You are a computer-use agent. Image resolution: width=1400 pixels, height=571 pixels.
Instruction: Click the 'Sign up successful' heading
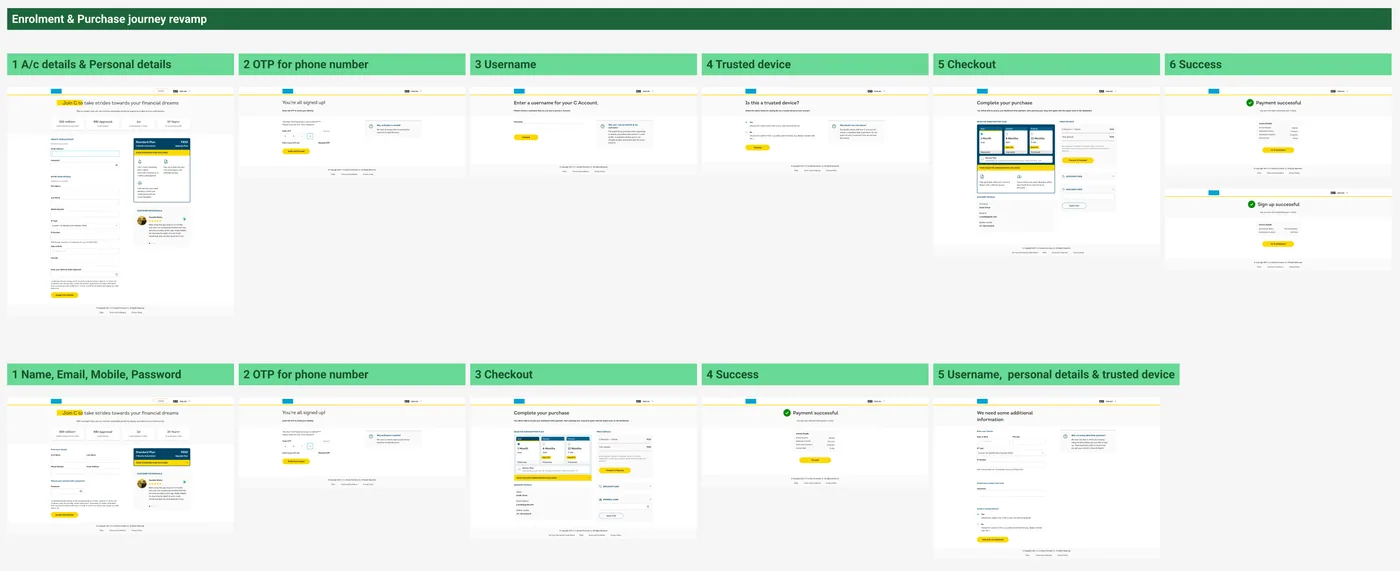[1279, 204]
